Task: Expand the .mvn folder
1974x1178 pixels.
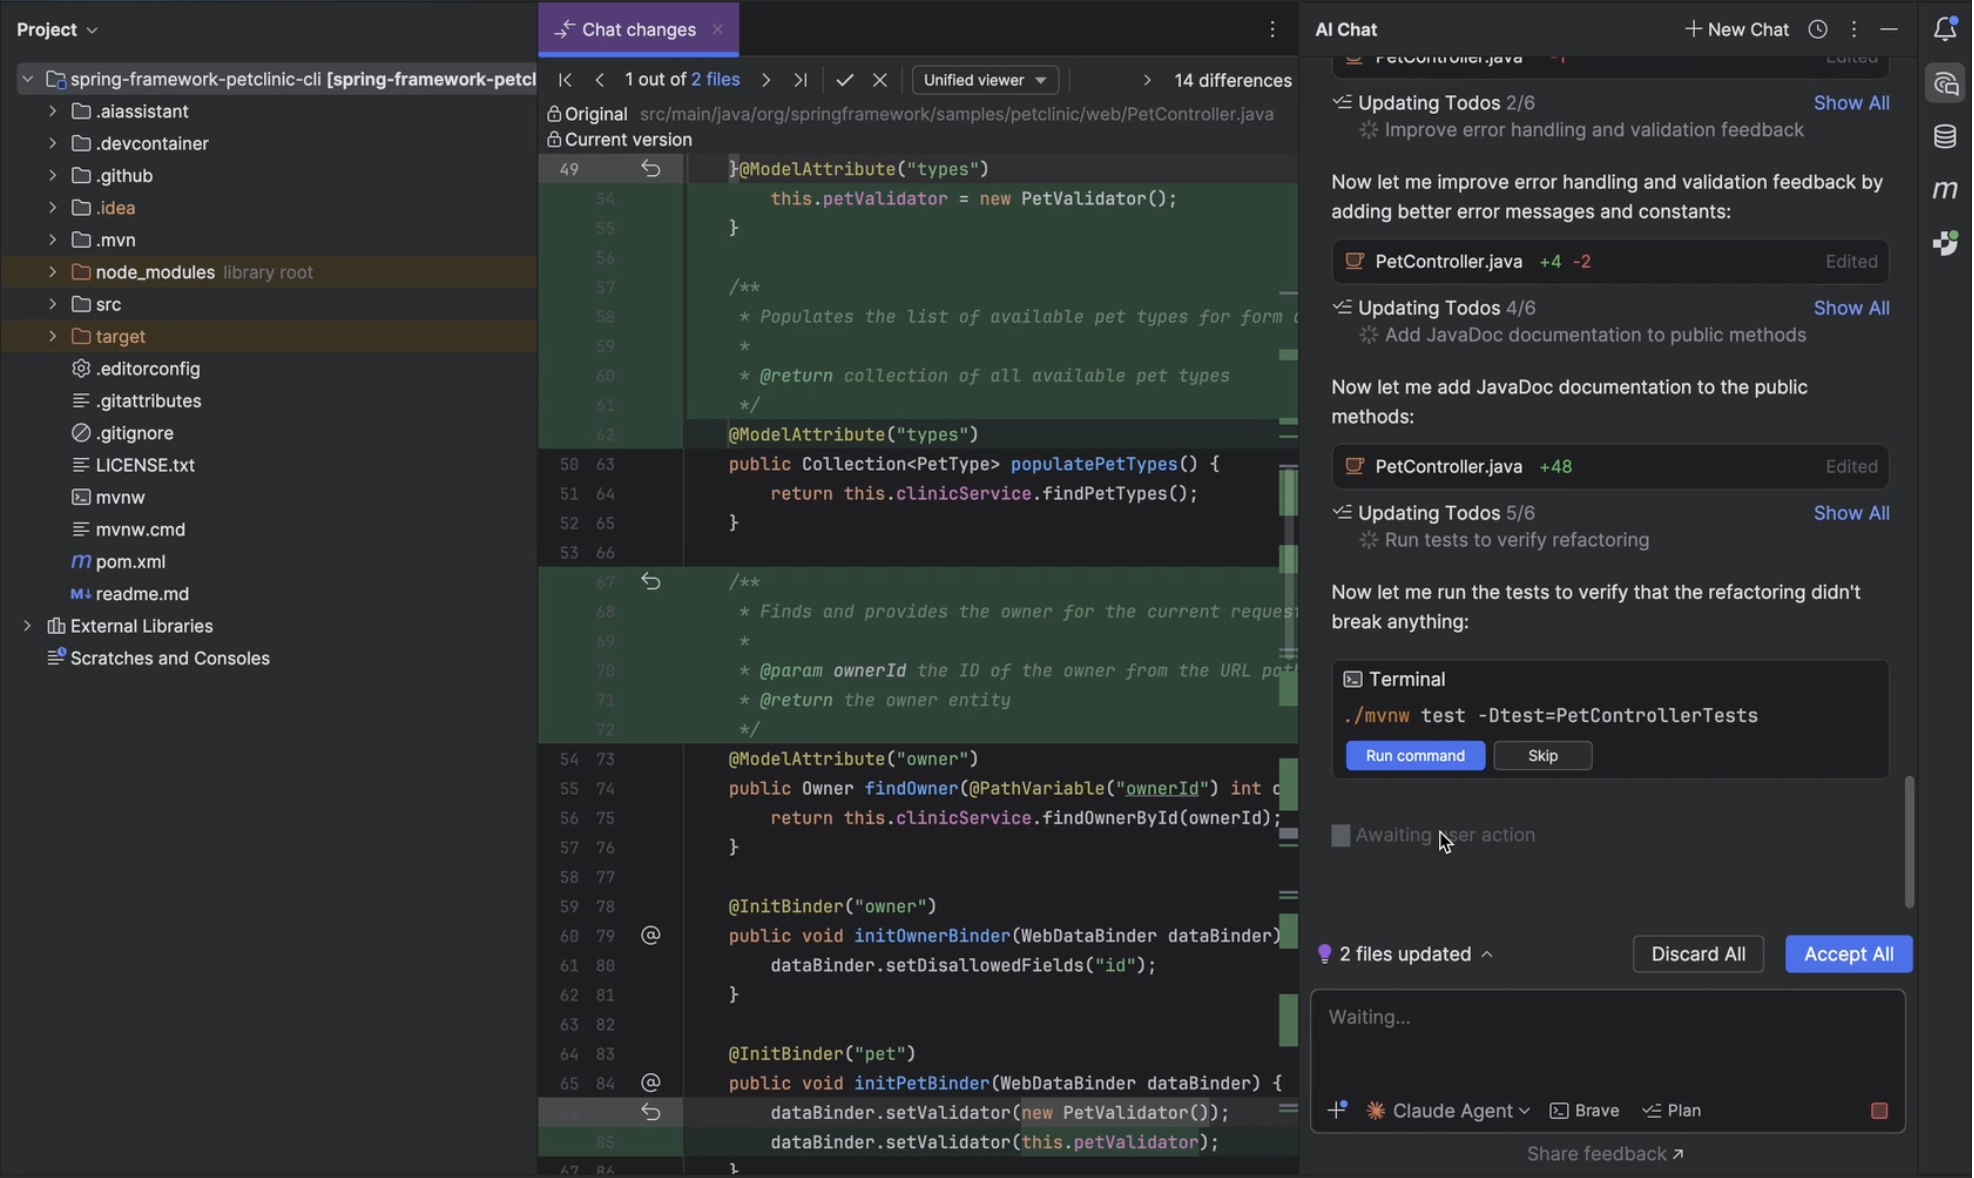Action: pyautogui.click(x=52, y=240)
